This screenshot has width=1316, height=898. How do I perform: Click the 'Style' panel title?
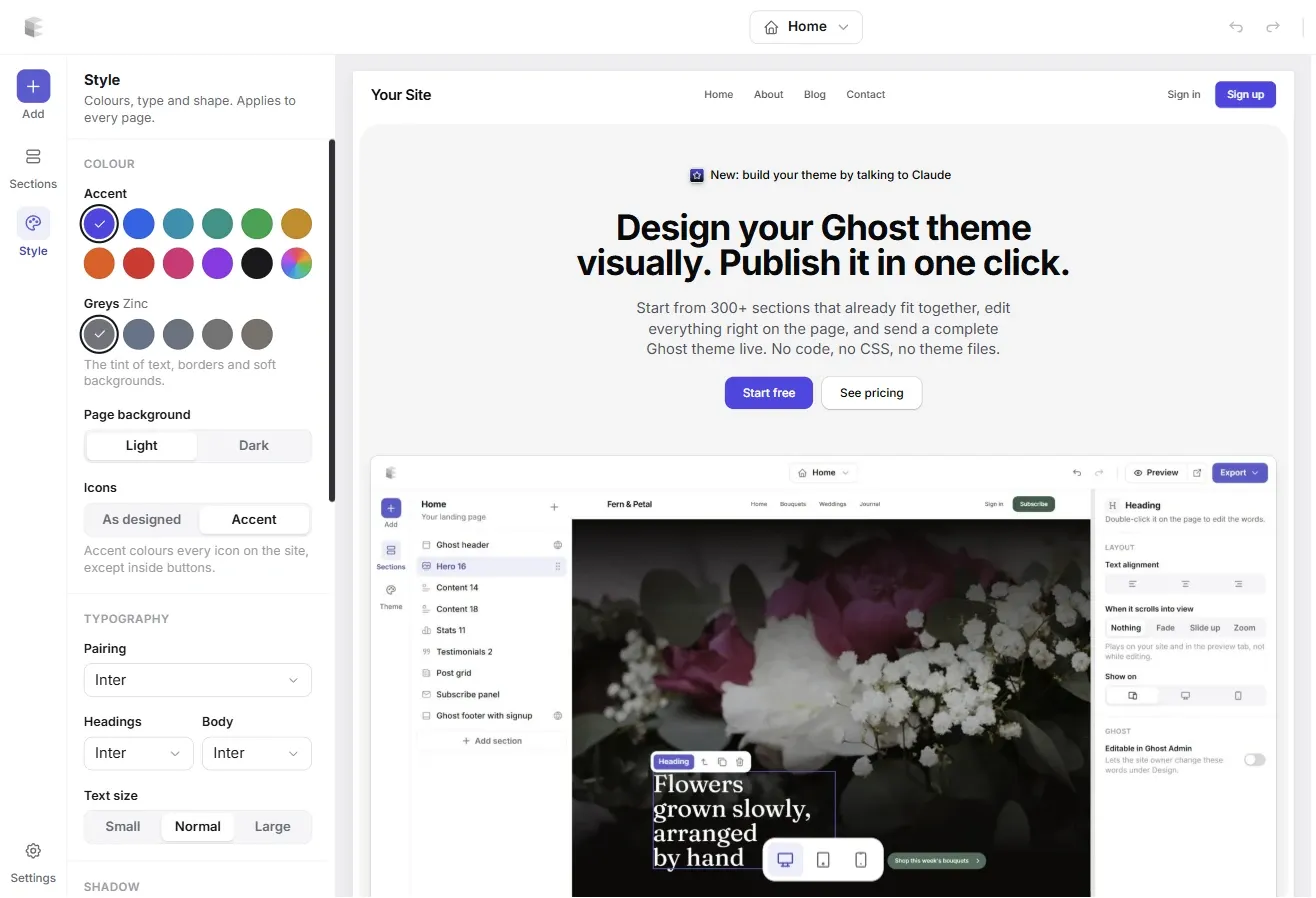(102, 80)
